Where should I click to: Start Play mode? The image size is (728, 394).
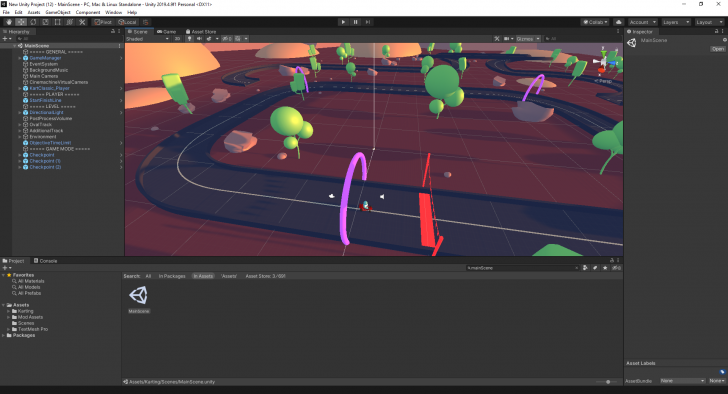343,22
